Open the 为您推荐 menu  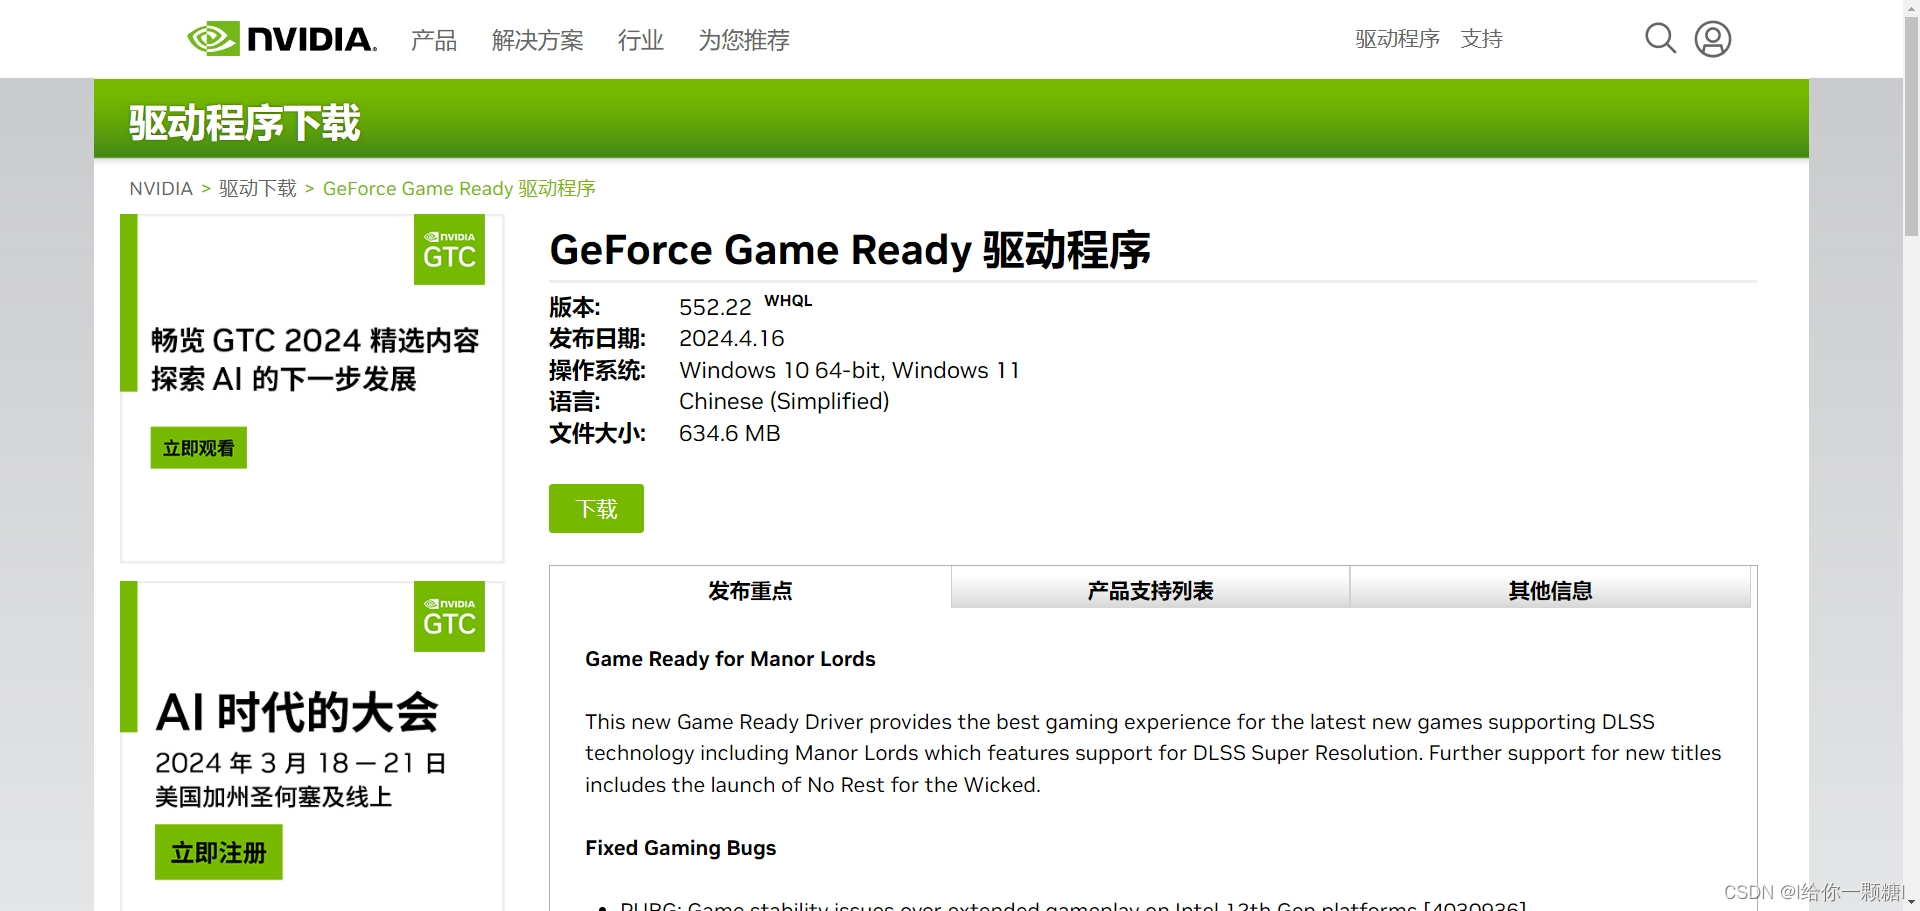tap(744, 40)
